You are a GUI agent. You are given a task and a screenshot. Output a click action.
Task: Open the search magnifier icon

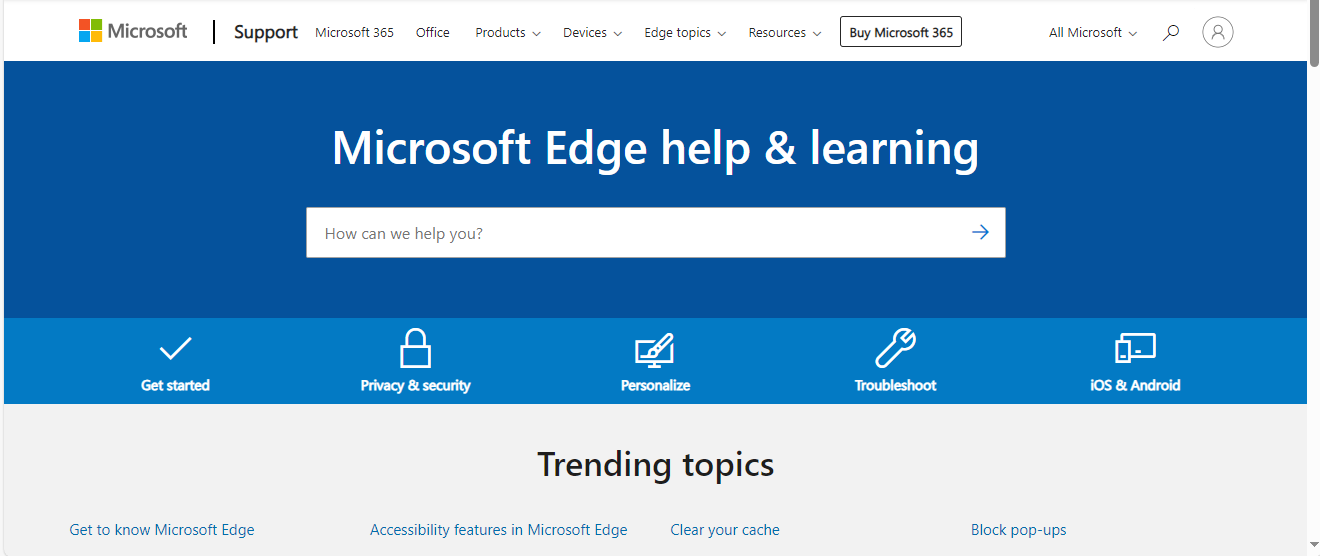(x=1171, y=33)
